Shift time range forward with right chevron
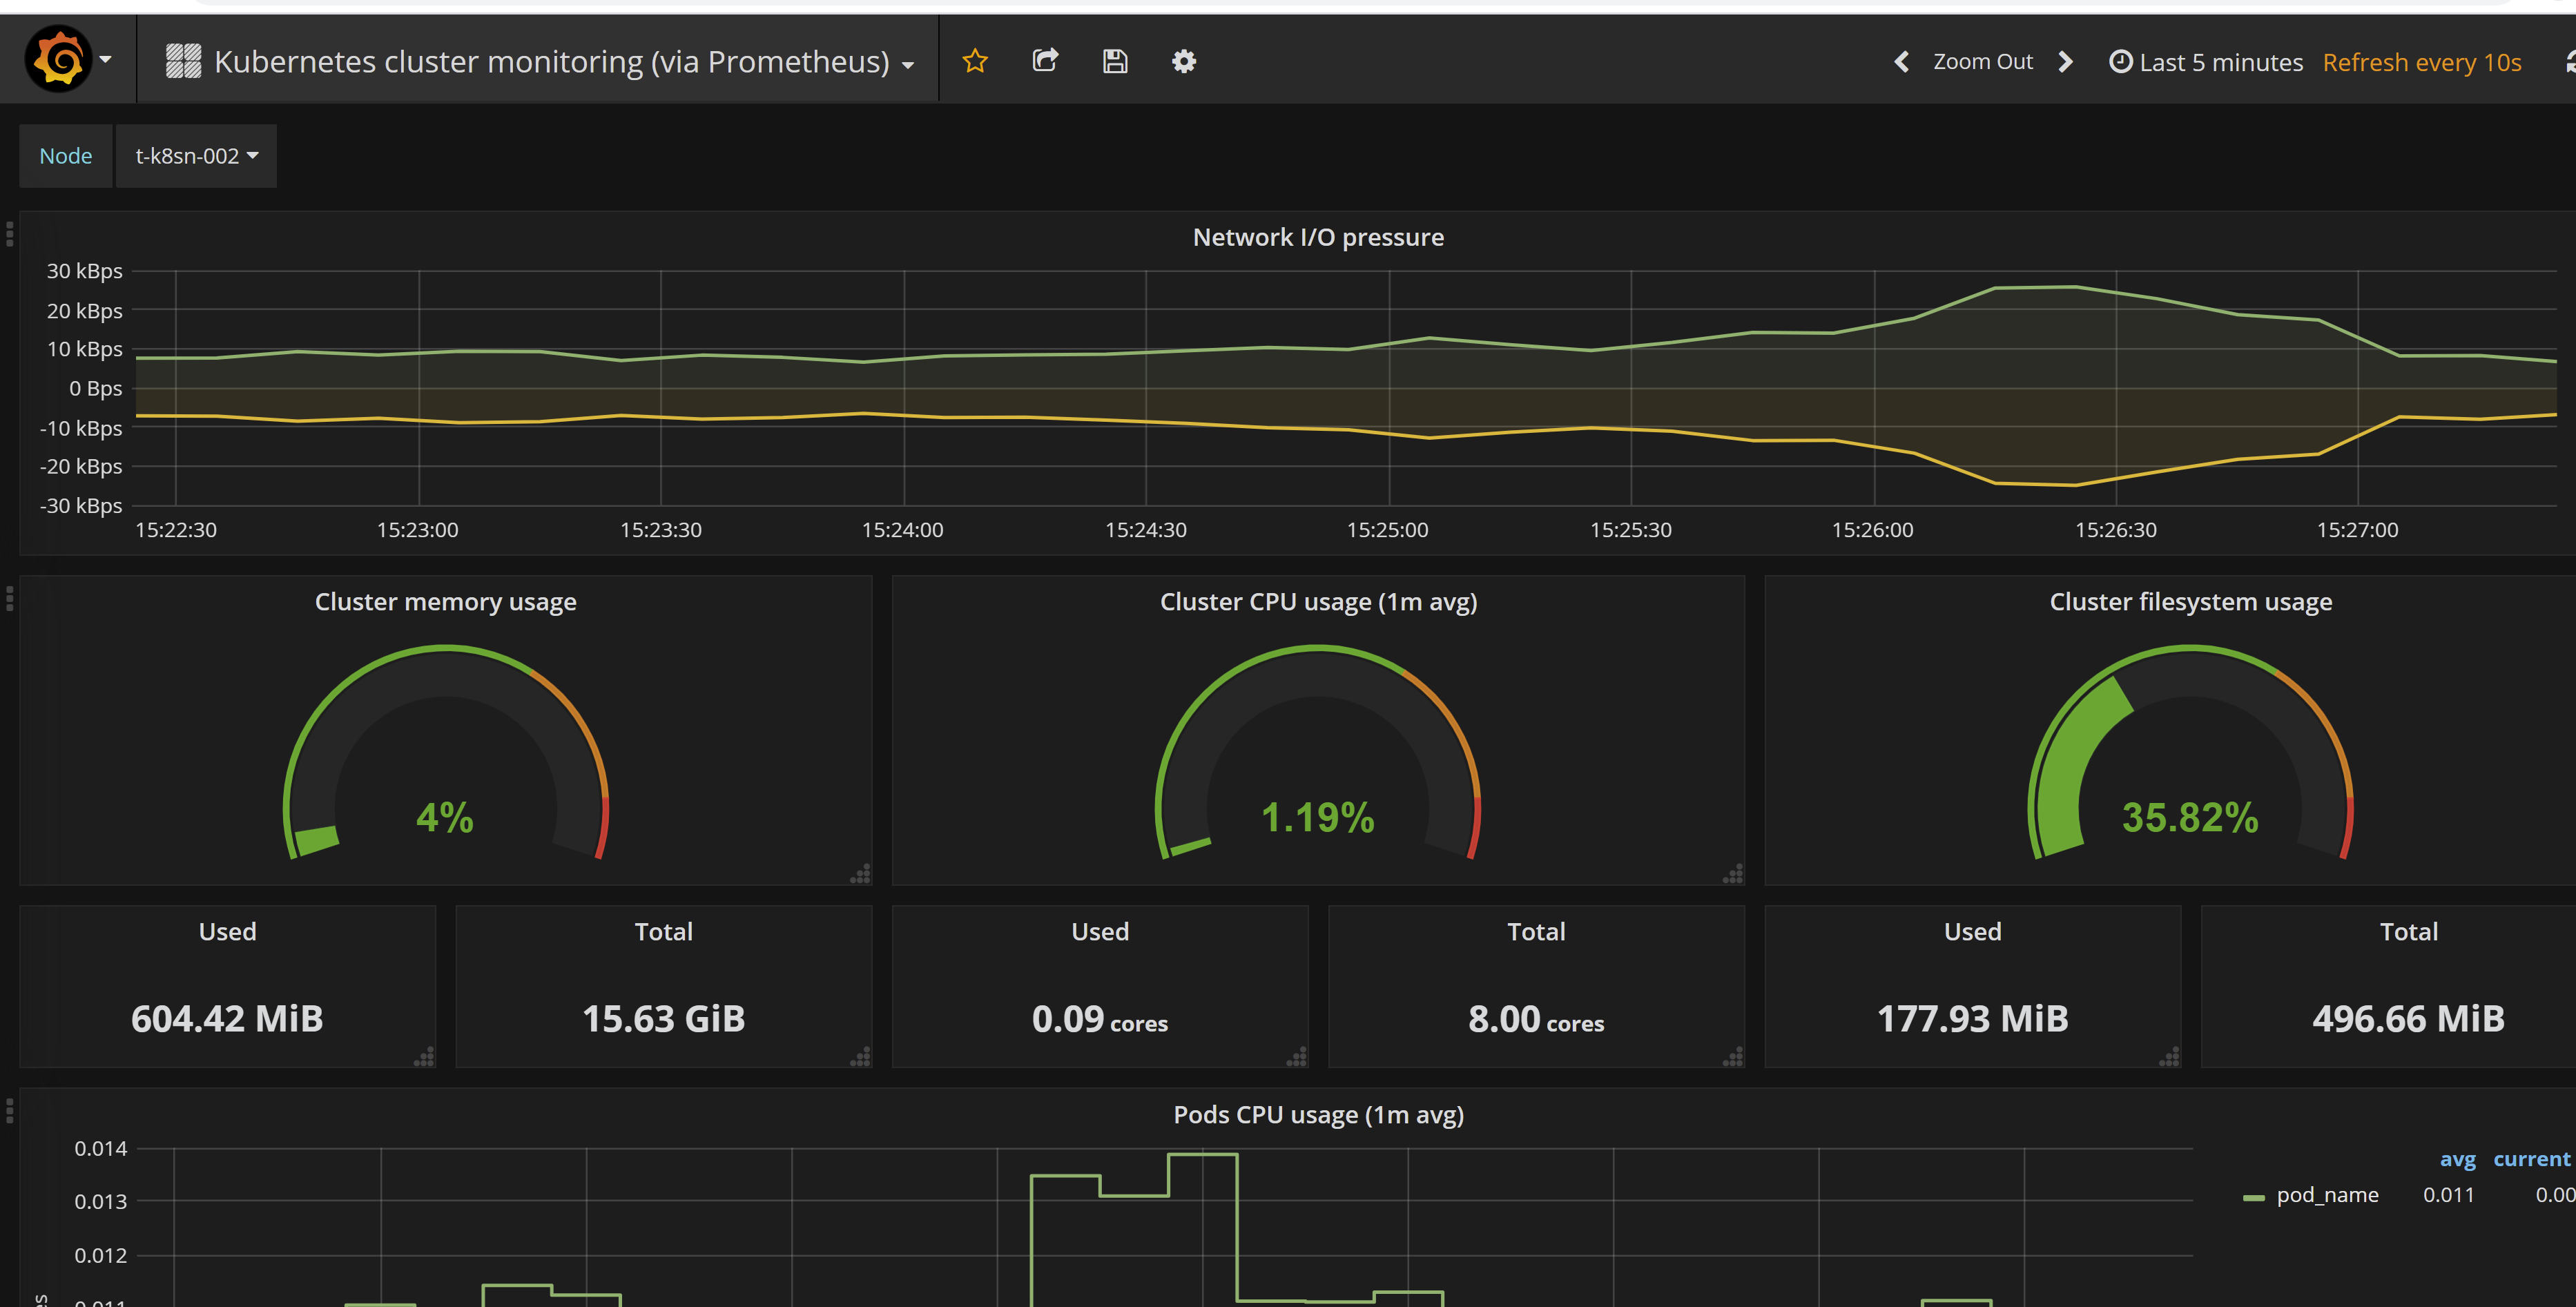 coord(2065,62)
